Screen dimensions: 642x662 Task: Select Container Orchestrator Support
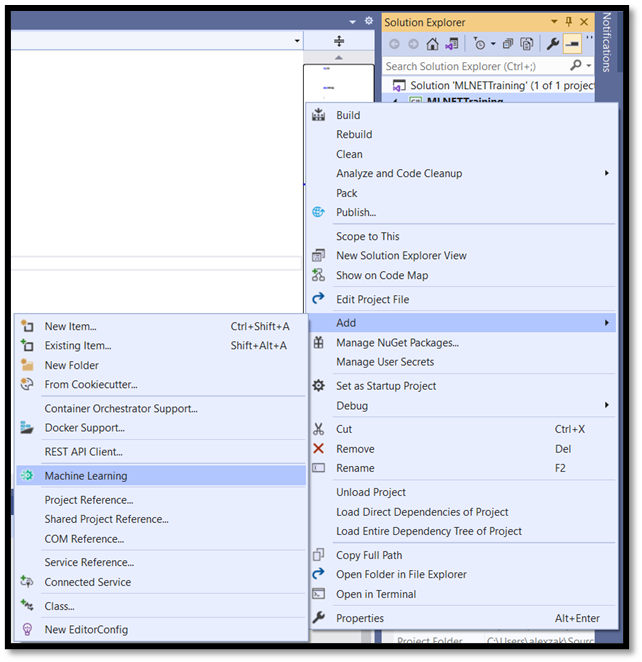click(161, 409)
